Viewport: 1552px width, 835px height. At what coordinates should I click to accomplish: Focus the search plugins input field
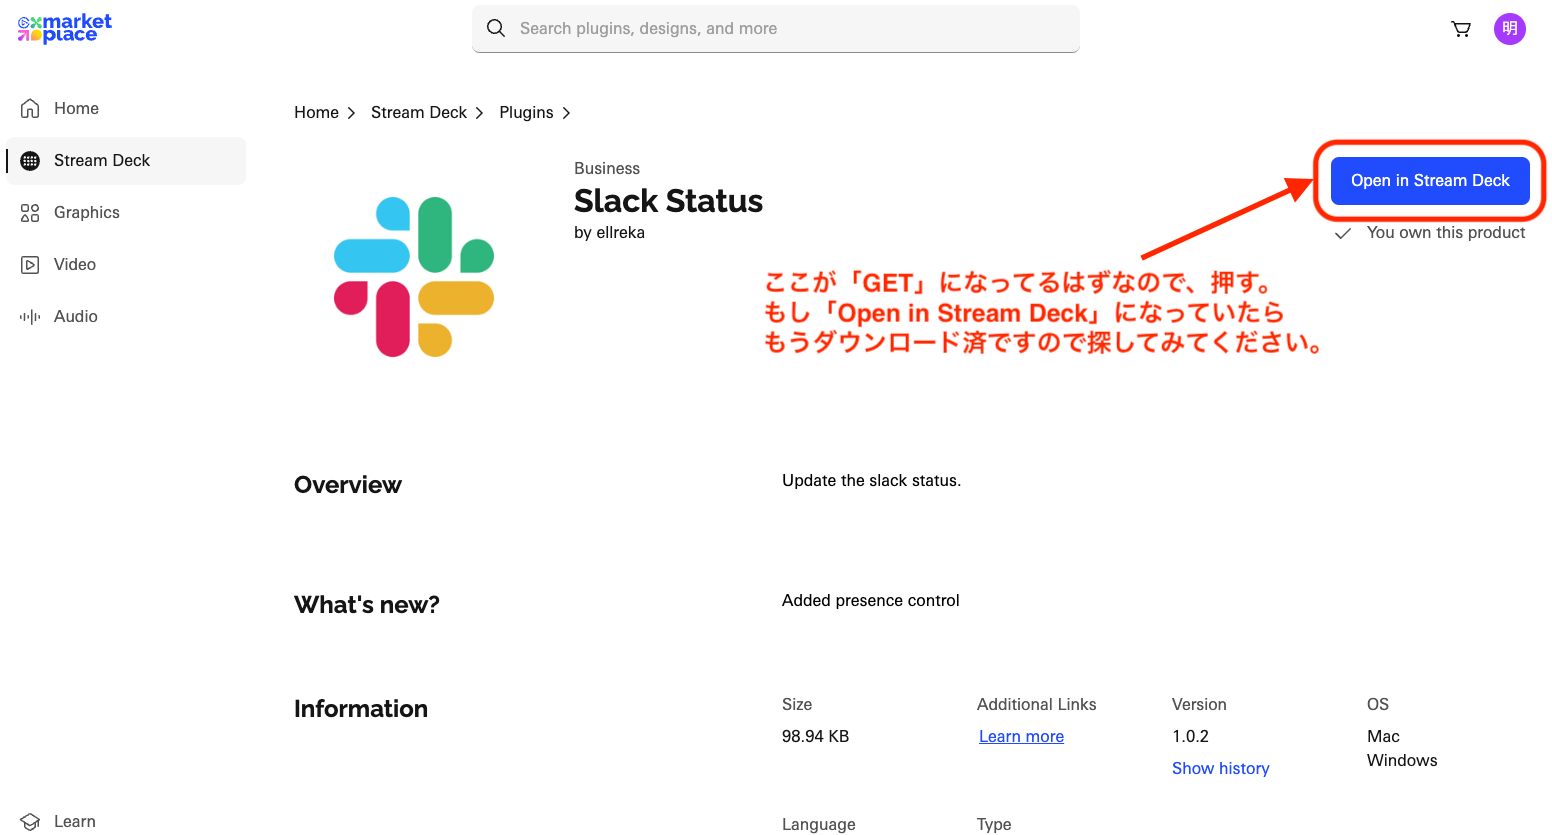776,28
